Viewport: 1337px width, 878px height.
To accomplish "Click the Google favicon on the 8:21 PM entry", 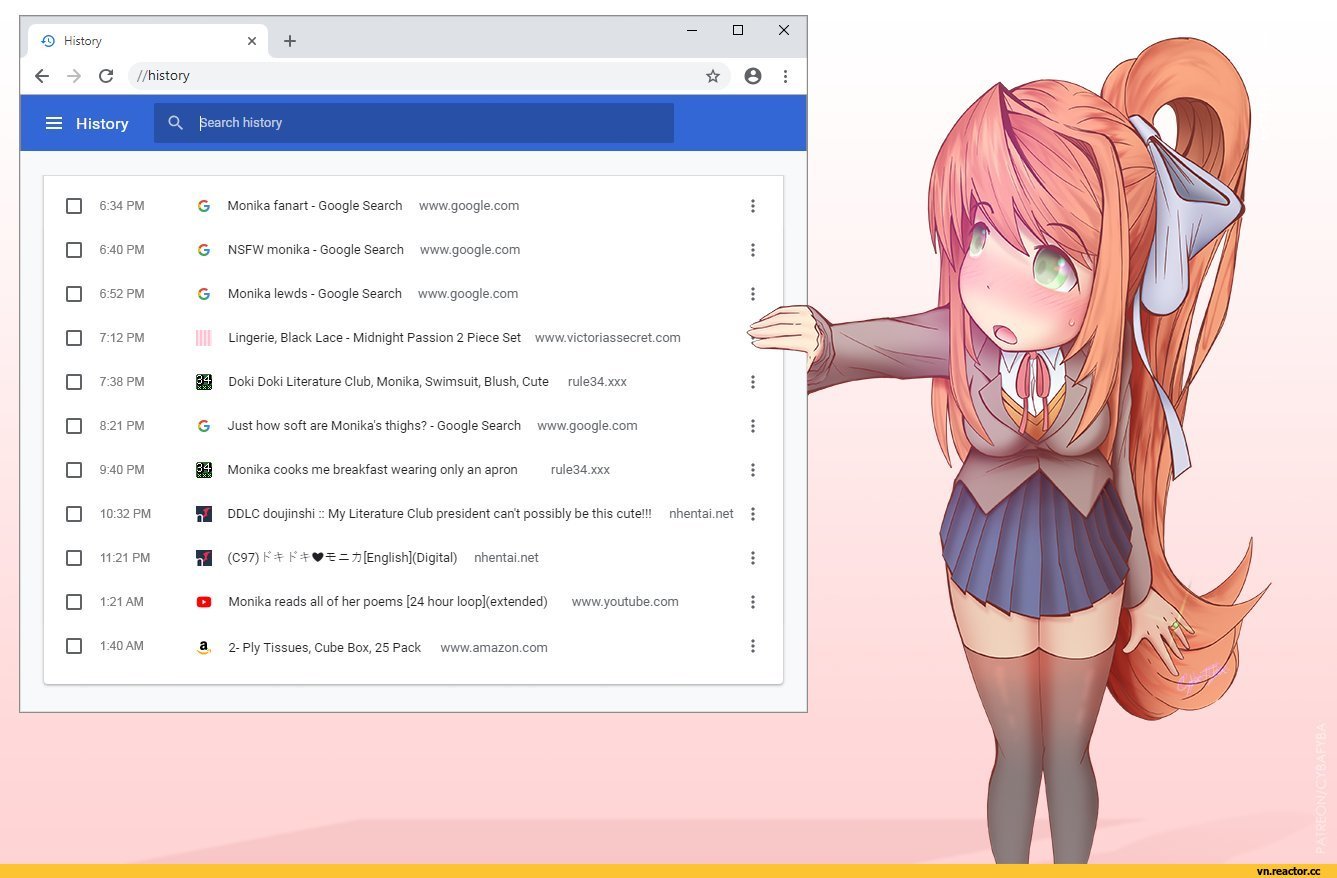I will point(204,426).
